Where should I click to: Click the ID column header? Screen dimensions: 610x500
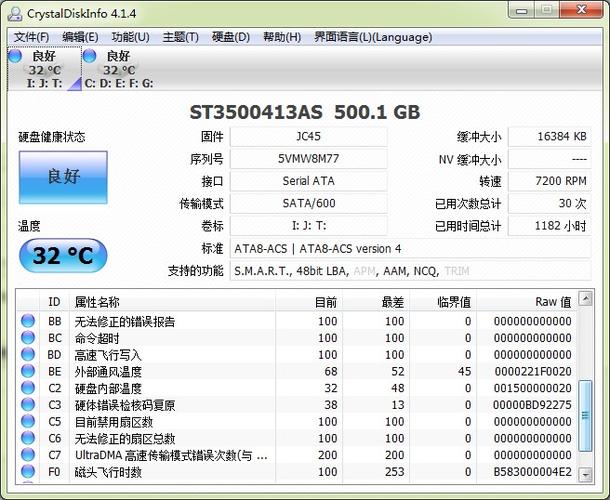tap(54, 302)
